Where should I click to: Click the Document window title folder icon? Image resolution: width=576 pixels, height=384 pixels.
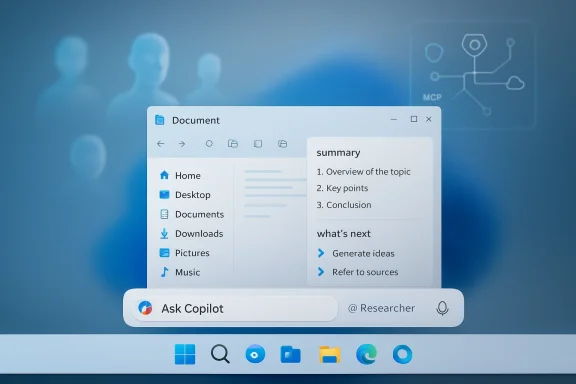tap(160, 120)
